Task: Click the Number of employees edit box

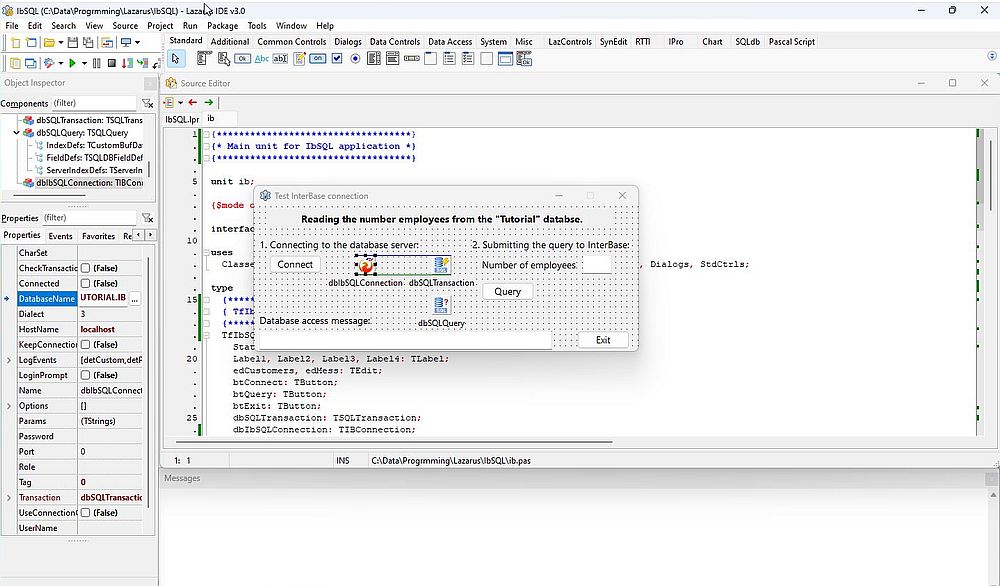Action: [x=597, y=265]
